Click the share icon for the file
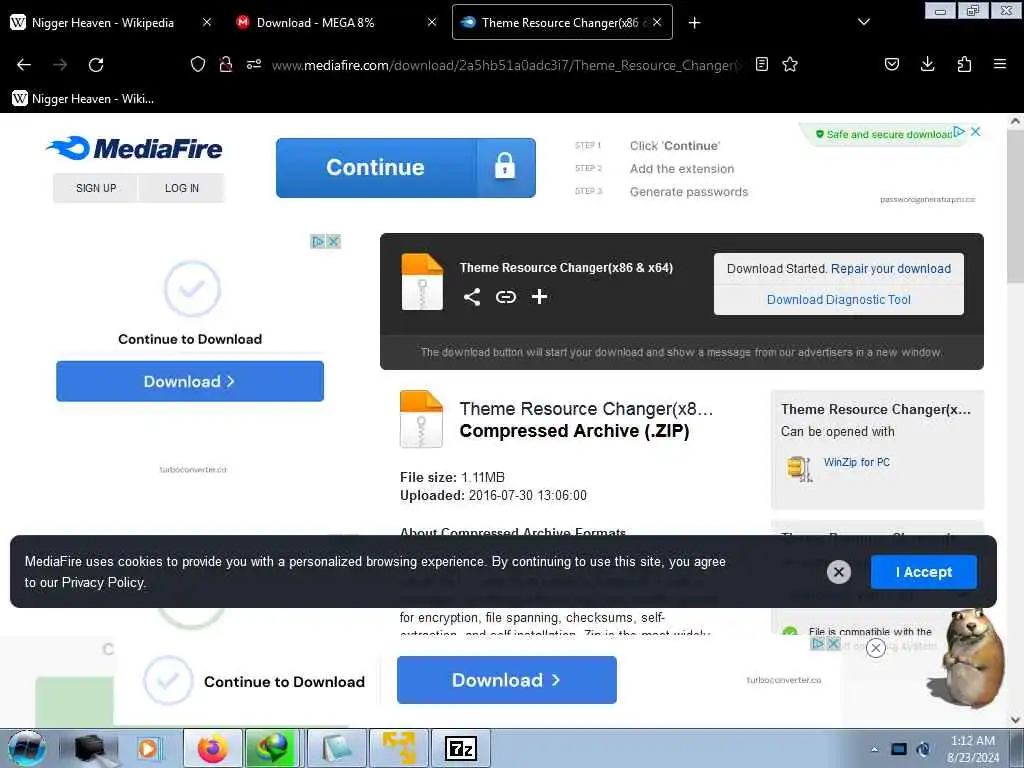The image size is (1024, 768). 472,297
